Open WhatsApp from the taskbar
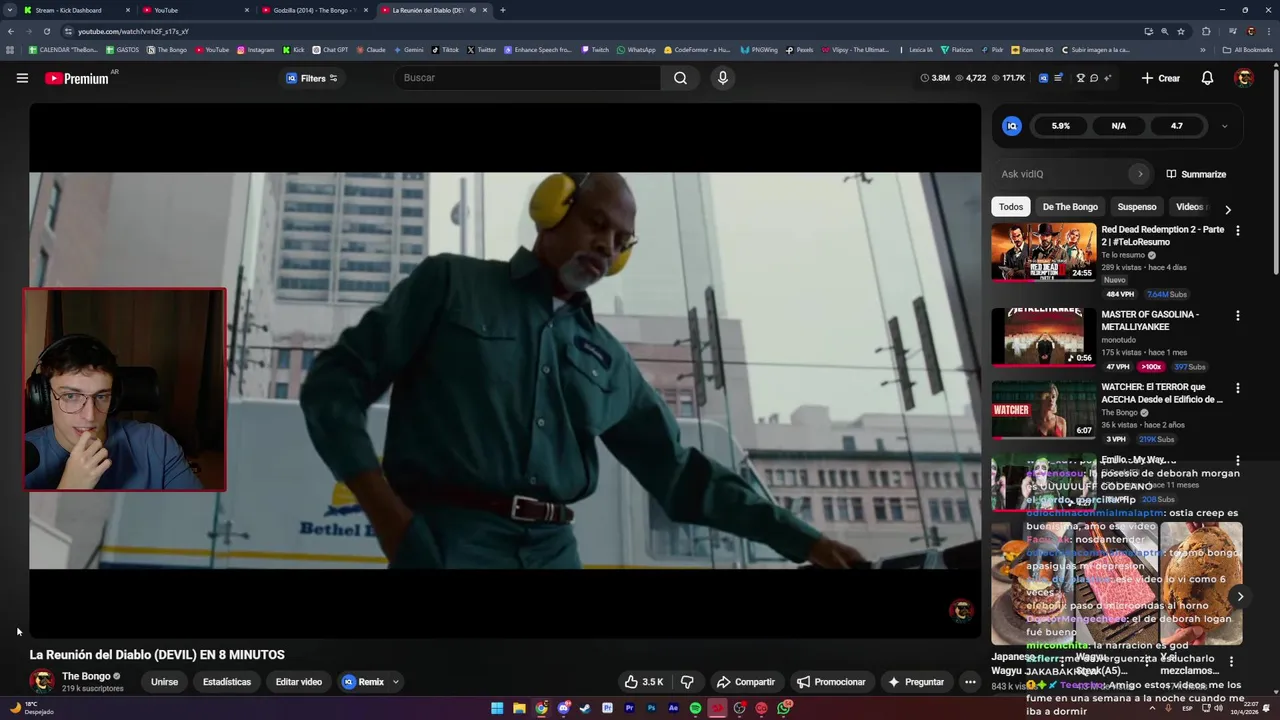Viewport: 1280px width, 720px height. [x=784, y=708]
